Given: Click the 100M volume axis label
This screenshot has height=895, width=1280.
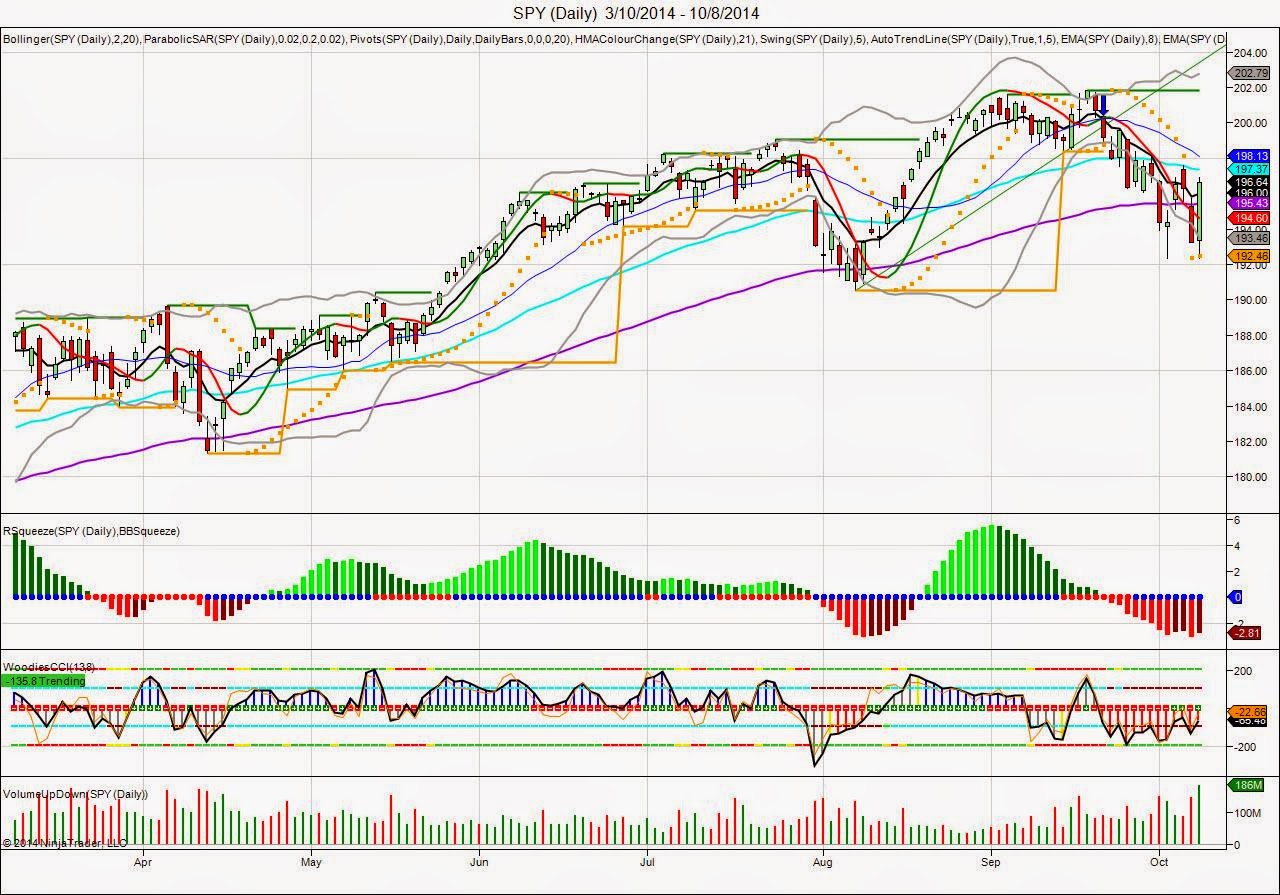Looking at the screenshot, I should pos(1250,813).
